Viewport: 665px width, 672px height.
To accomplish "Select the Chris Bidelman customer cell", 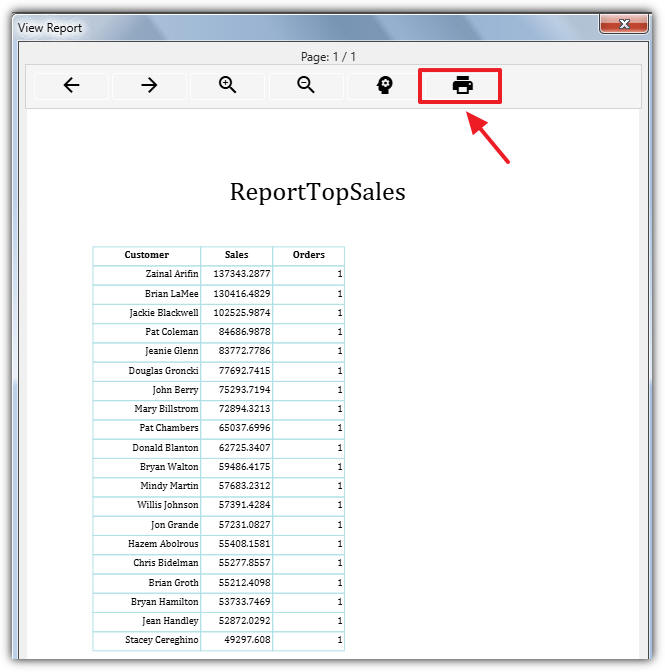I will click(147, 564).
